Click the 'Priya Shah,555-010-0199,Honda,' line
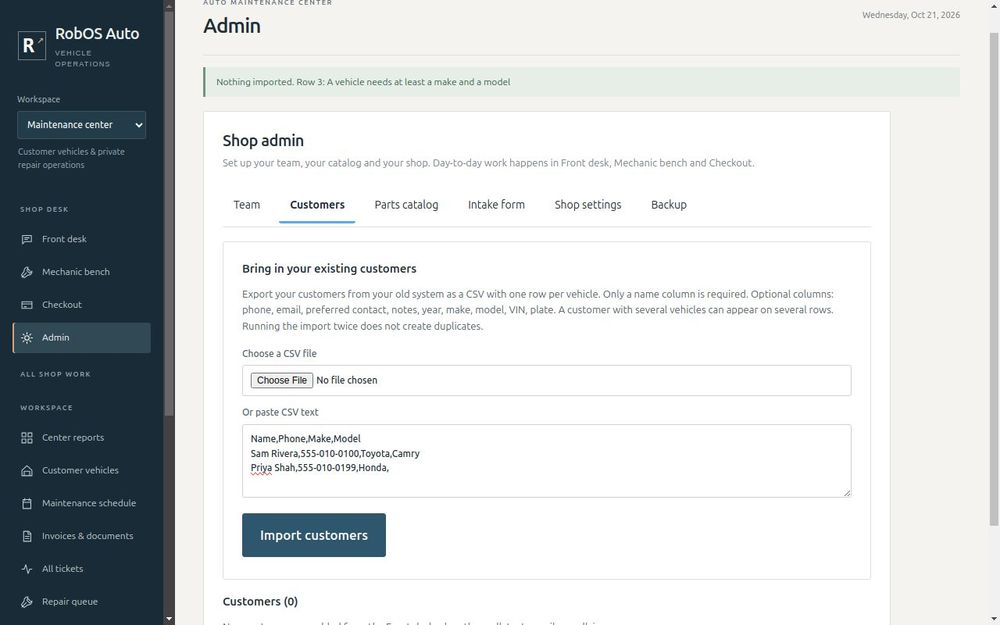 [320, 468]
